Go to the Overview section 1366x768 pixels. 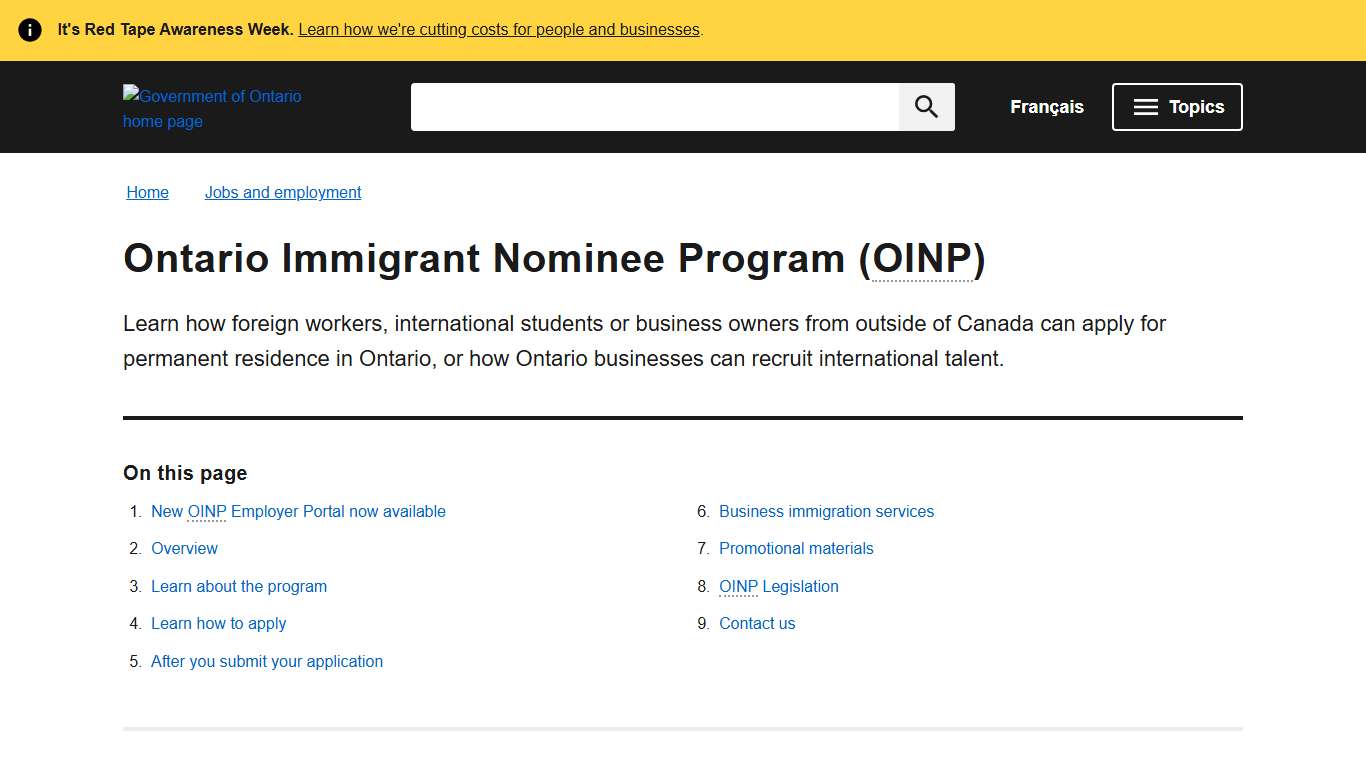pyautogui.click(x=184, y=548)
